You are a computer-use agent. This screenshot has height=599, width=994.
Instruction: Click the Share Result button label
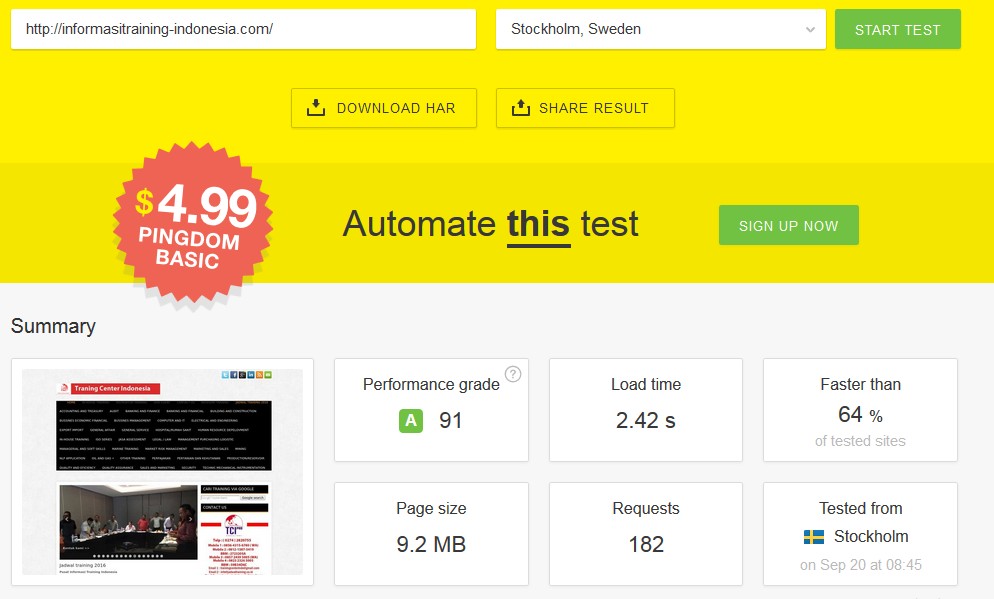[594, 108]
